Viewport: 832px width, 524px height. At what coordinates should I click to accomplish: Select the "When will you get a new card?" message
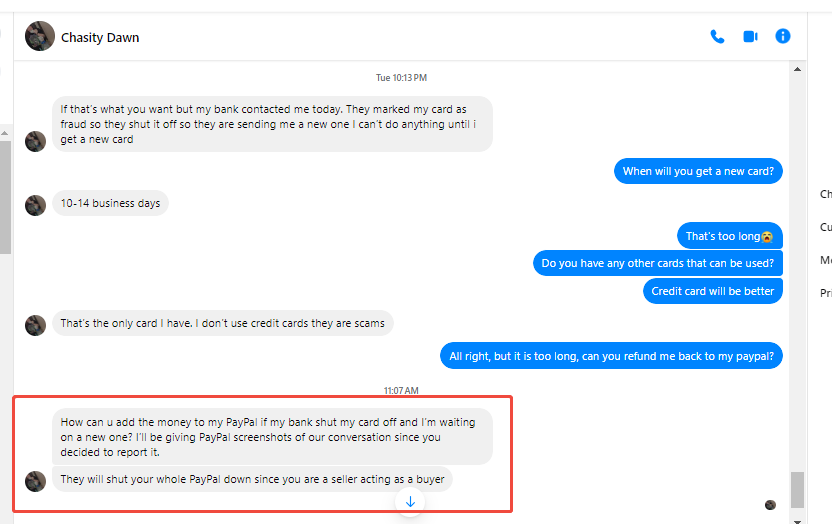pos(697,171)
